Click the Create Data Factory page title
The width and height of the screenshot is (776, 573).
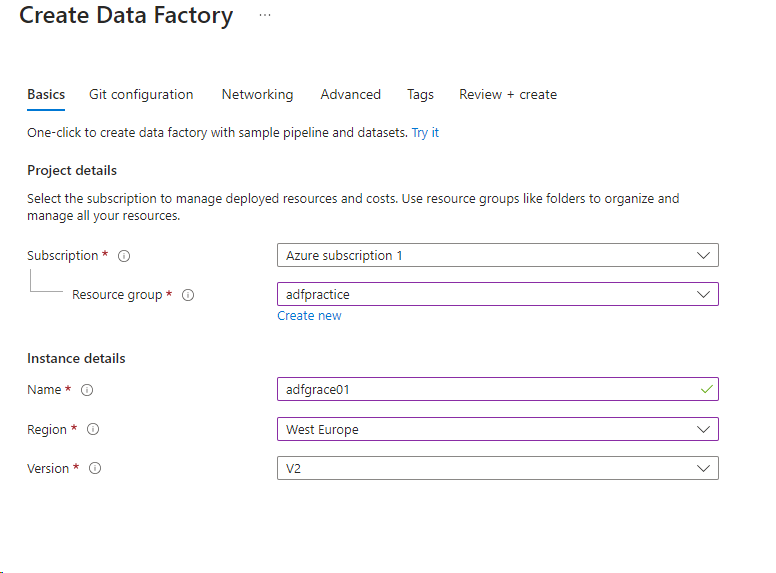pos(126,16)
